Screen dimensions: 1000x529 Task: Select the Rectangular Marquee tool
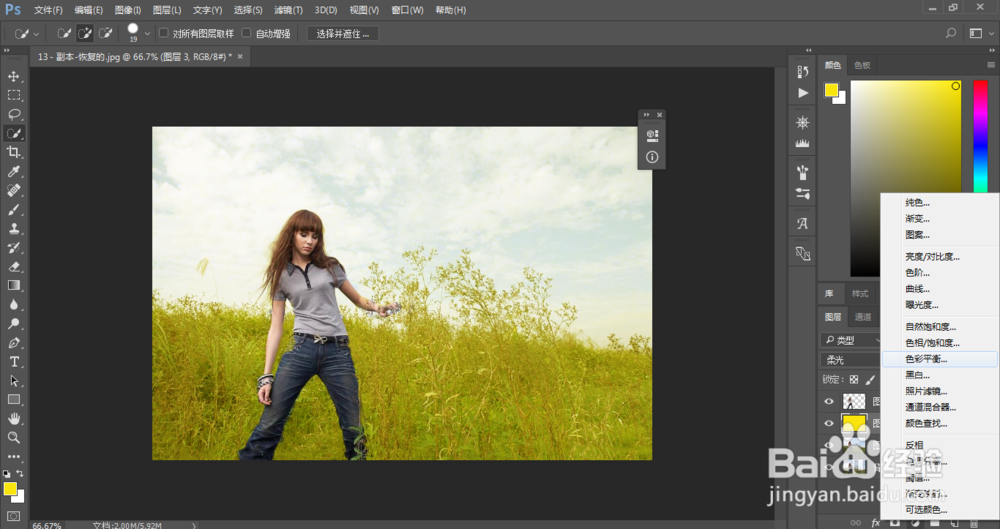tap(13, 95)
